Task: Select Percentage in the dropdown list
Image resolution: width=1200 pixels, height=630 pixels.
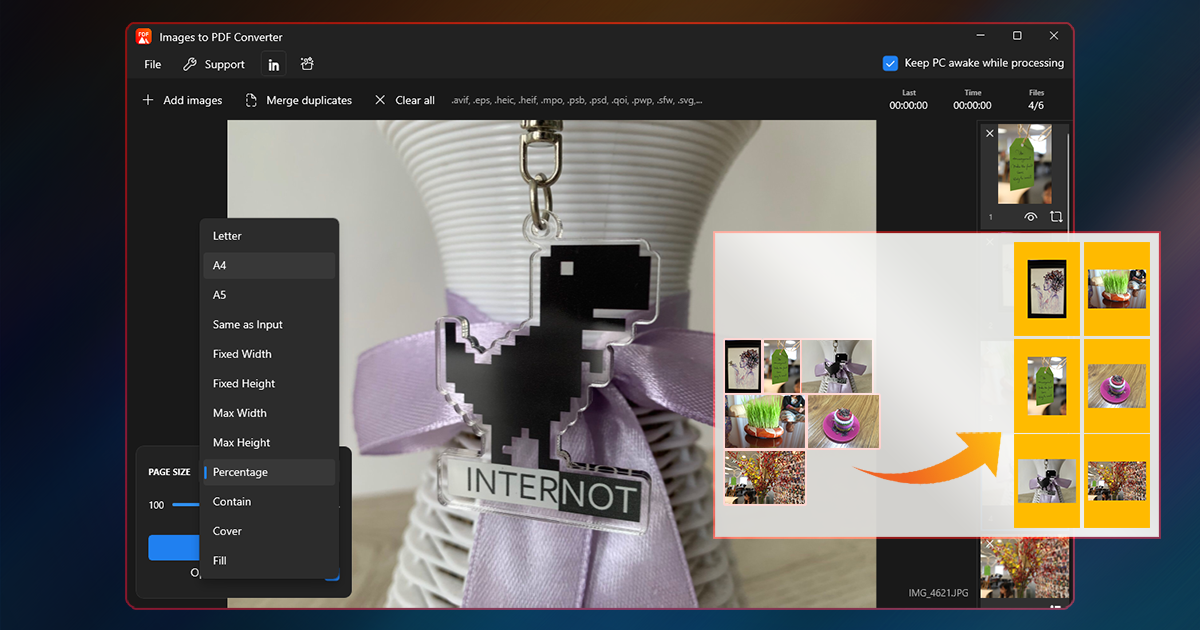Action: point(269,472)
